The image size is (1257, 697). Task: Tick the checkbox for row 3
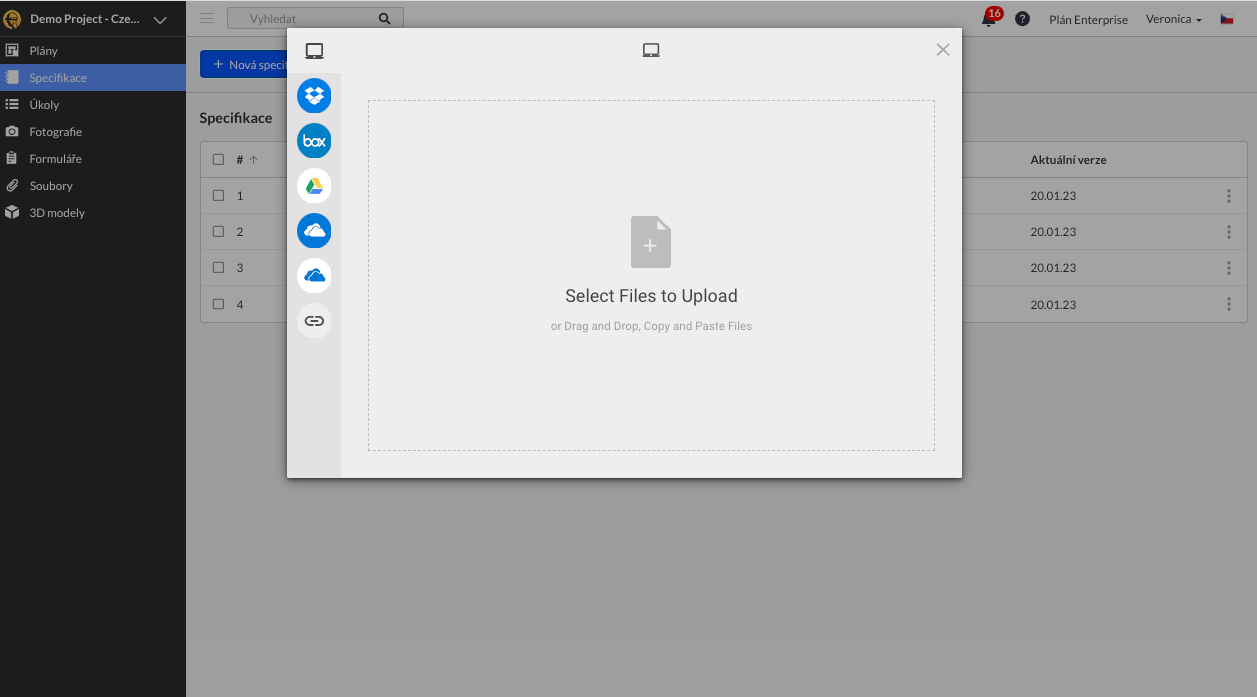point(219,268)
